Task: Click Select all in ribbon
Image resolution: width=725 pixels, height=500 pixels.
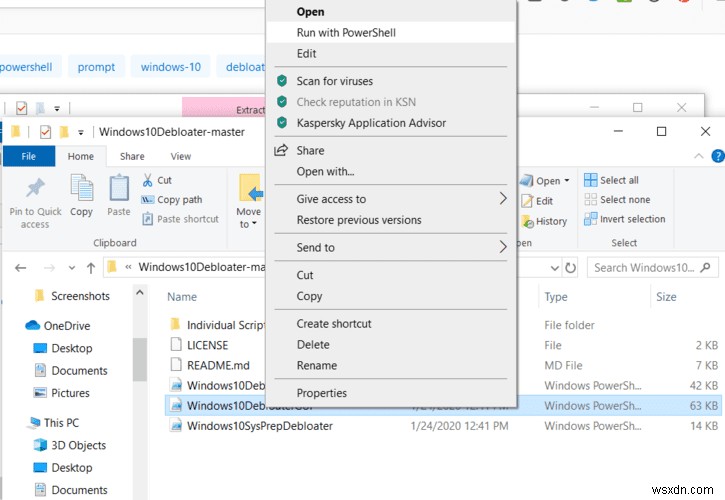Action: [611, 180]
